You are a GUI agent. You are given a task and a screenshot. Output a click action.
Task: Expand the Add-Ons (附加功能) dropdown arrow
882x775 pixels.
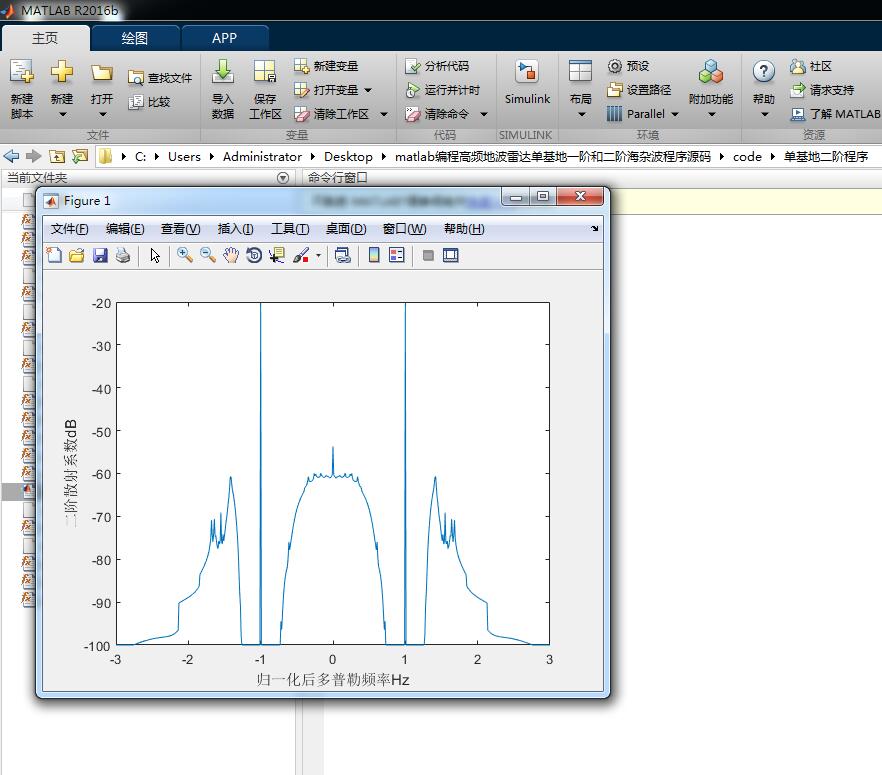(712, 114)
